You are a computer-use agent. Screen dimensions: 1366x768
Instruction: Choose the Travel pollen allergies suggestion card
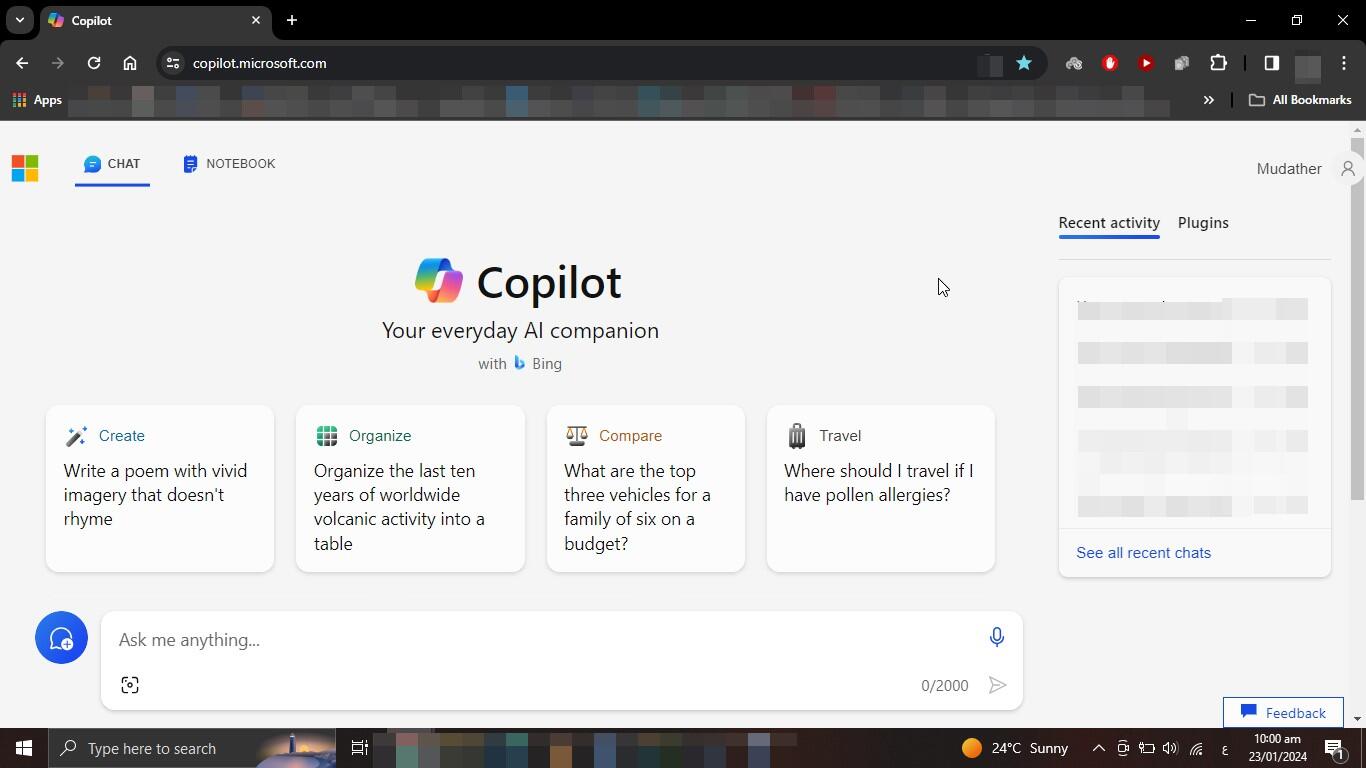pyautogui.click(x=880, y=488)
